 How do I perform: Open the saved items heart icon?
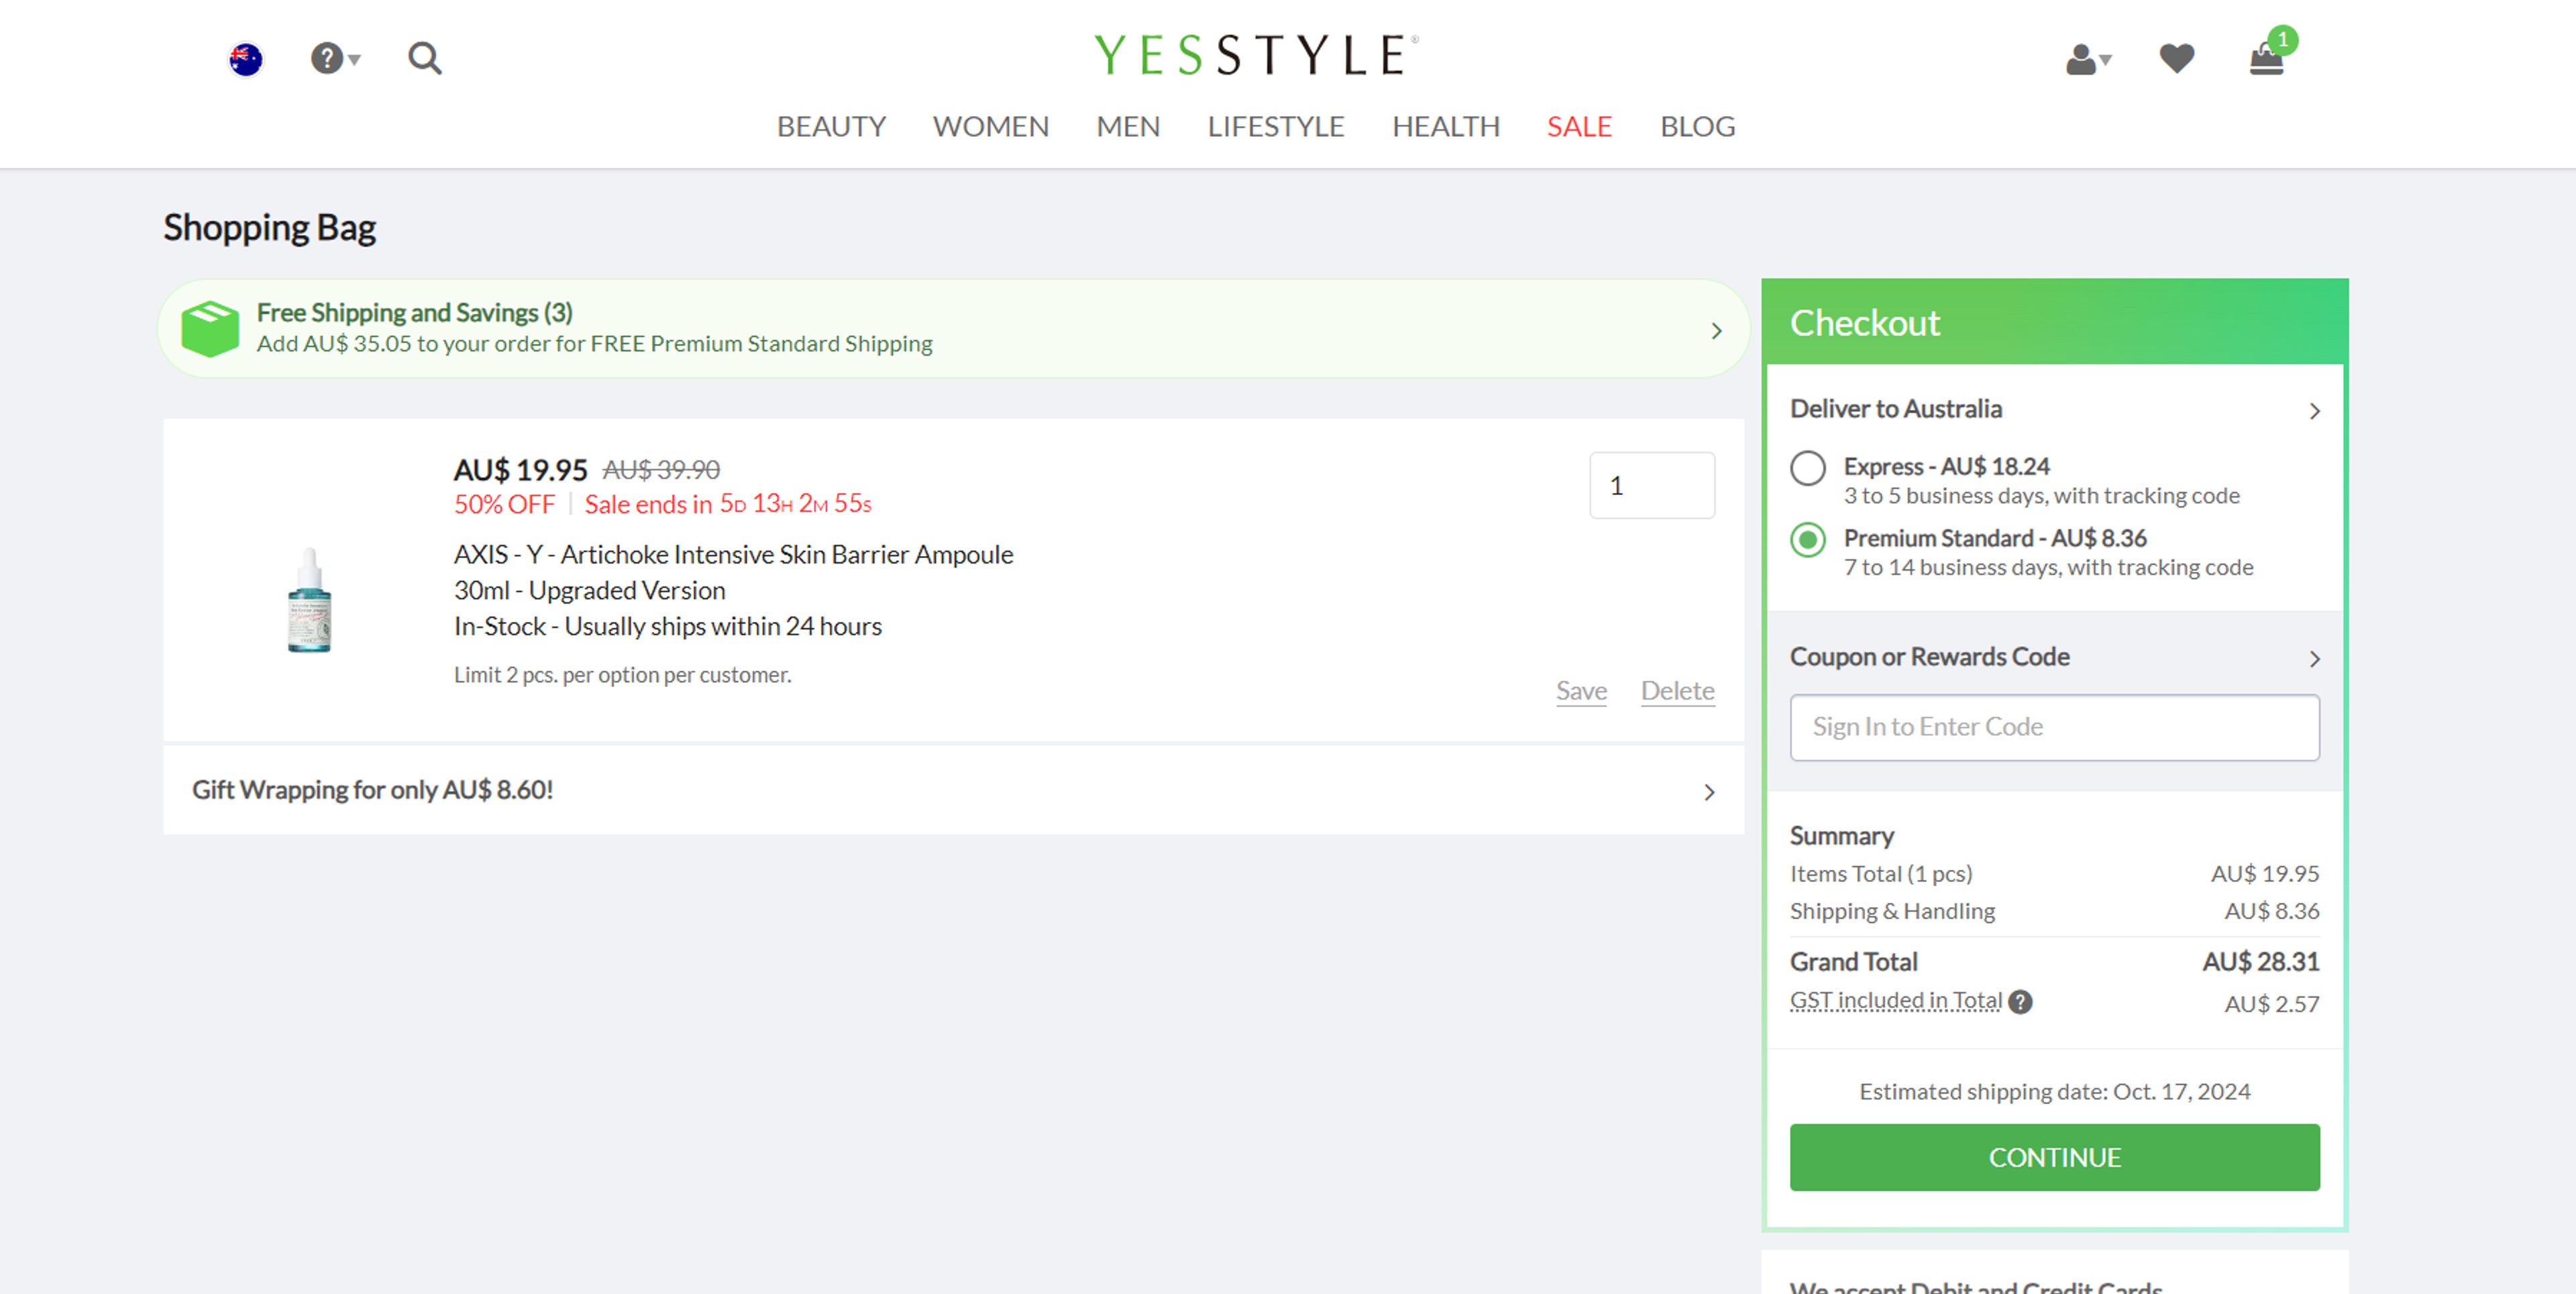point(2176,58)
